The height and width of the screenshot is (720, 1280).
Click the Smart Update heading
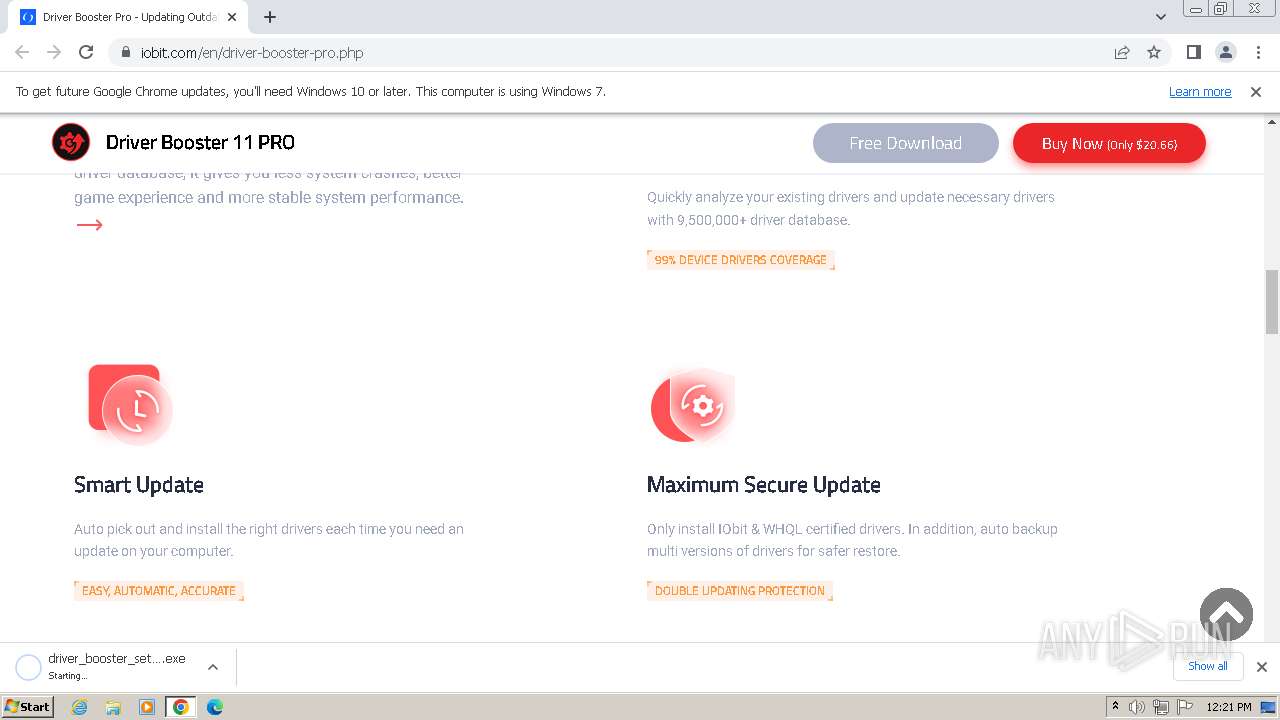pos(139,485)
